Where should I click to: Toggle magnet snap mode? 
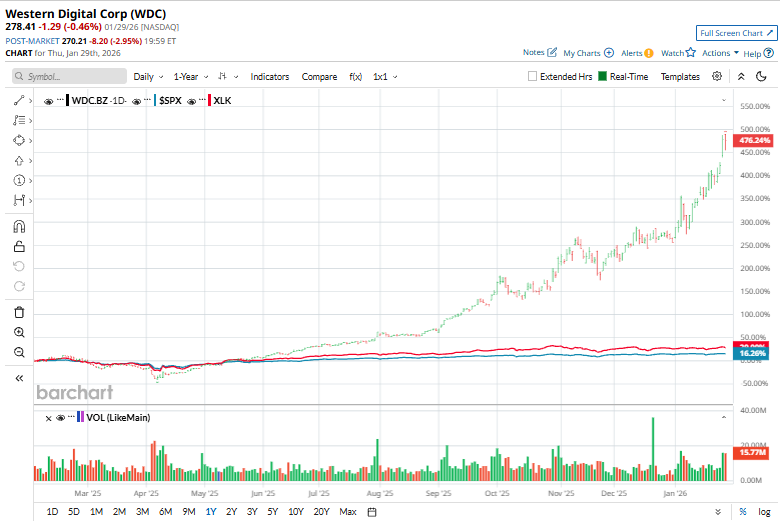pyautogui.click(x=19, y=227)
